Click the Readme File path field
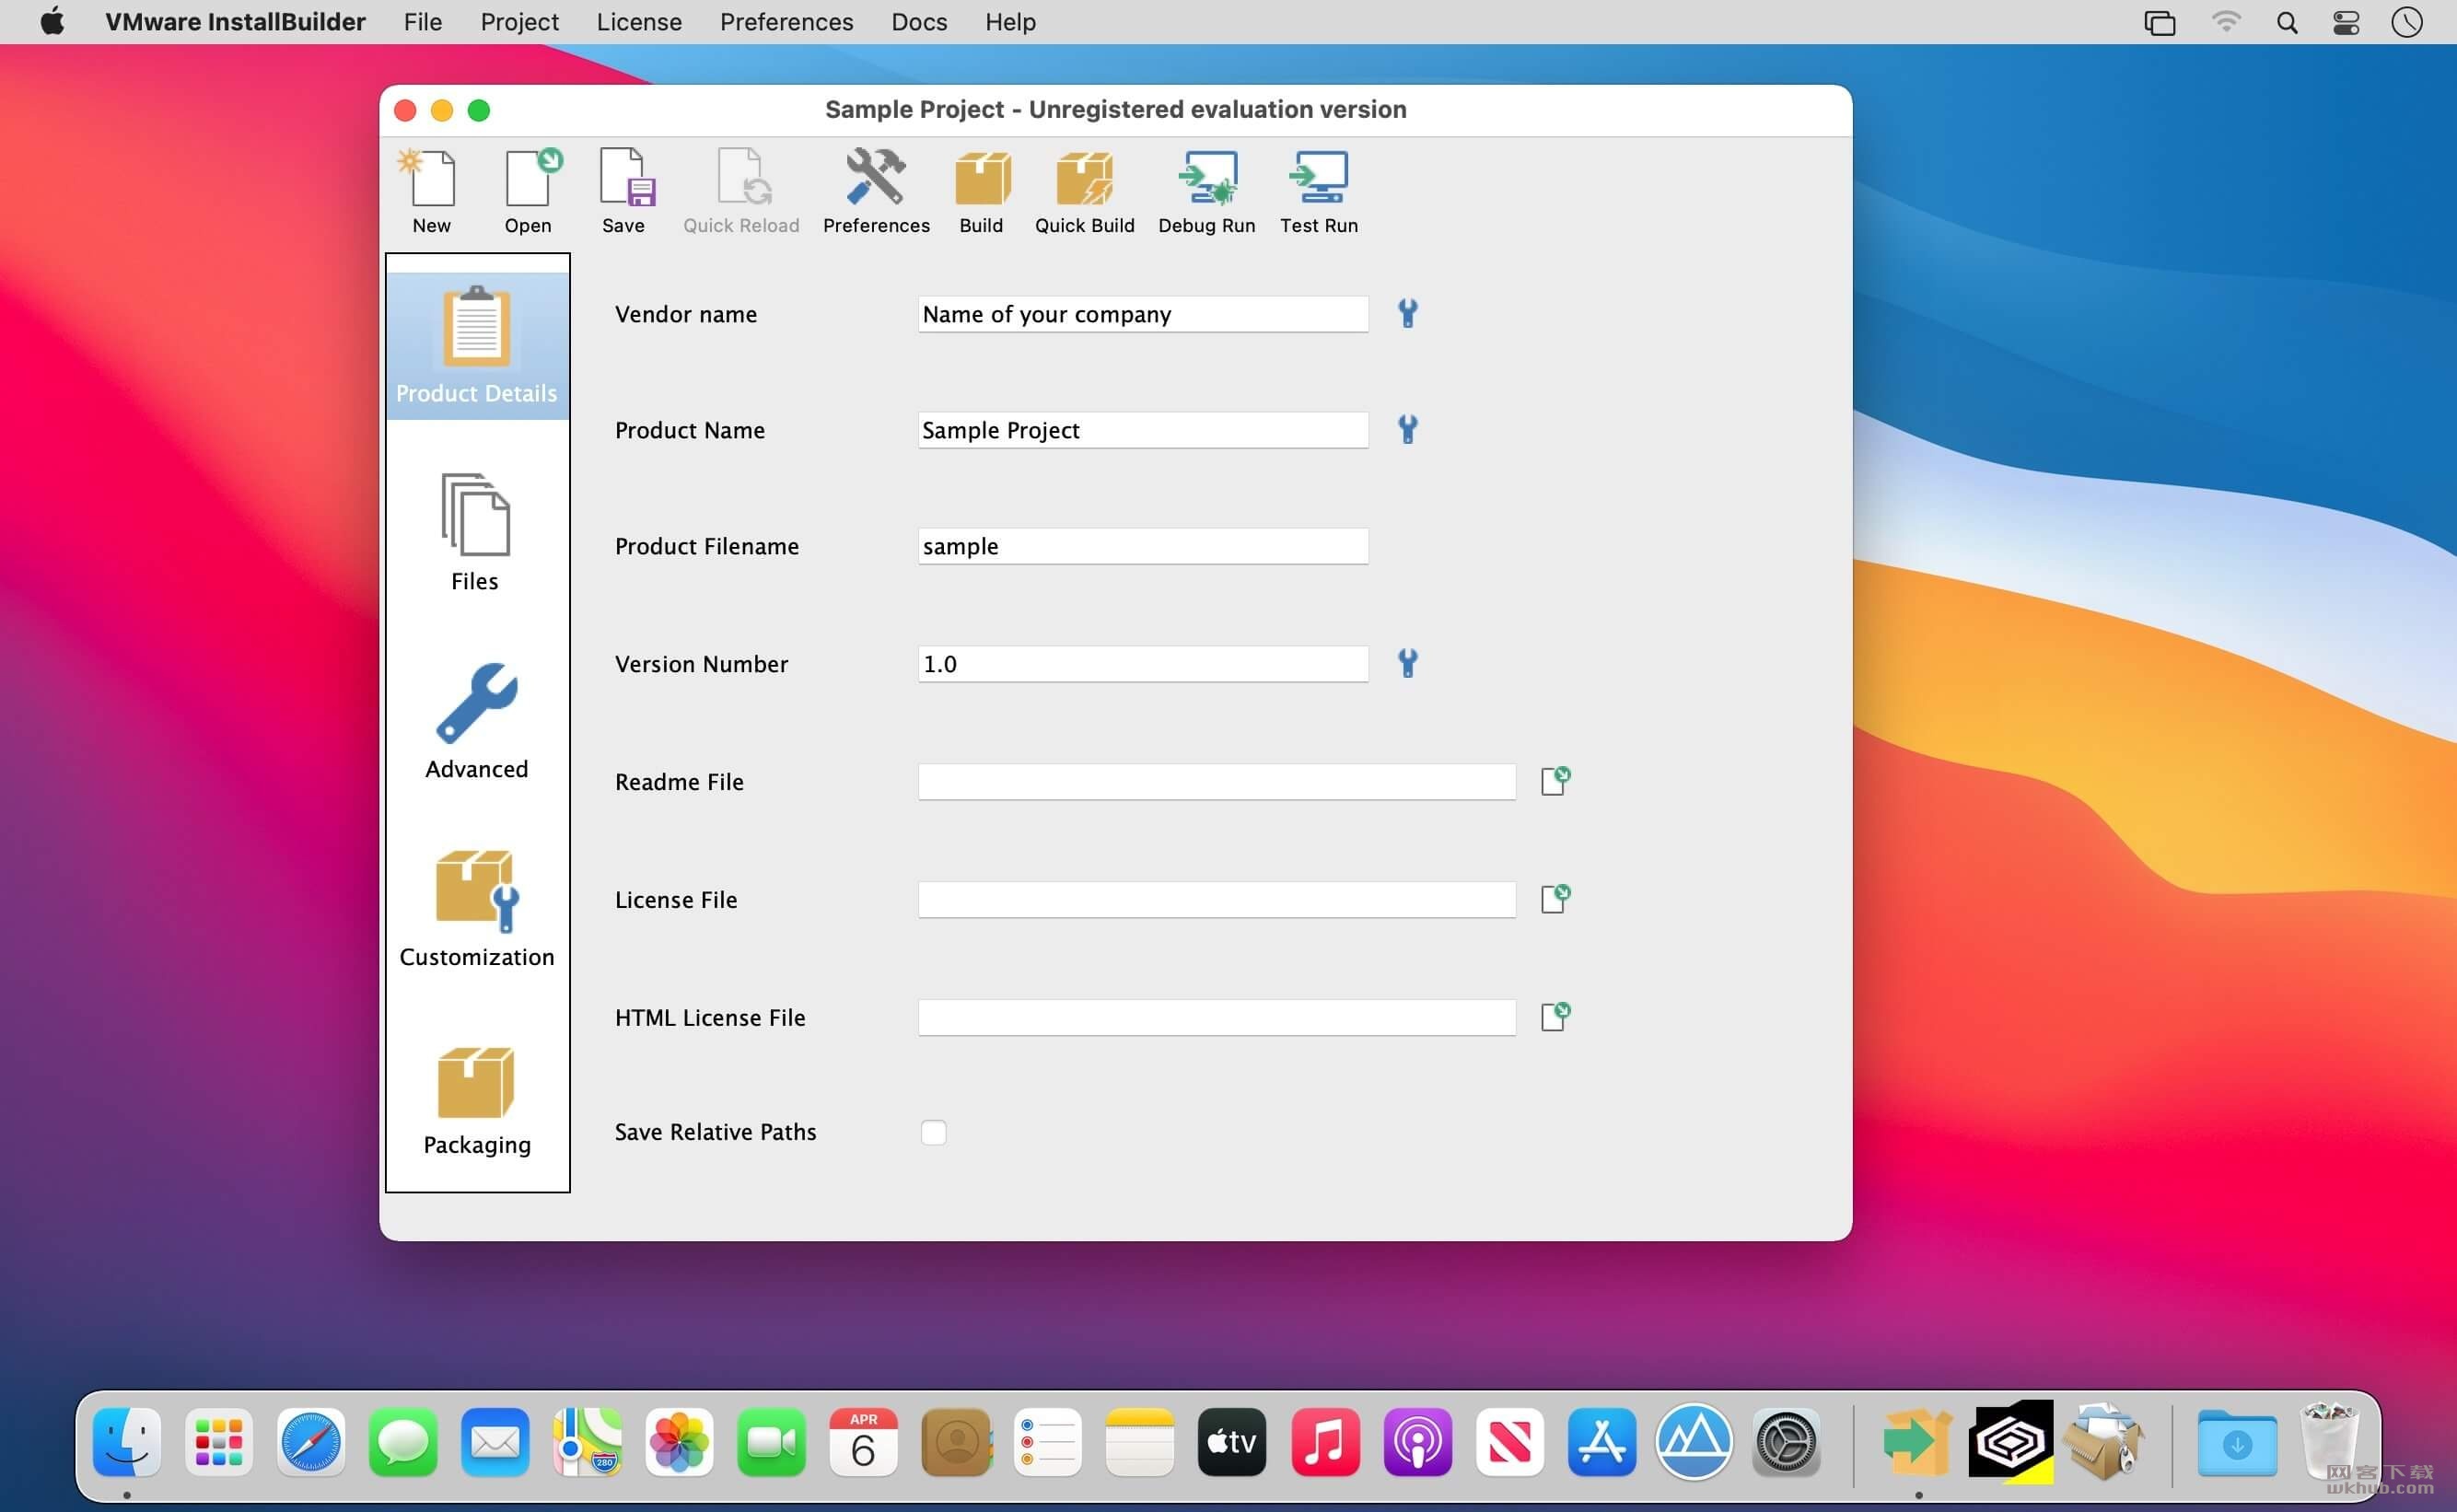 pyautogui.click(x=1217, y=782)
